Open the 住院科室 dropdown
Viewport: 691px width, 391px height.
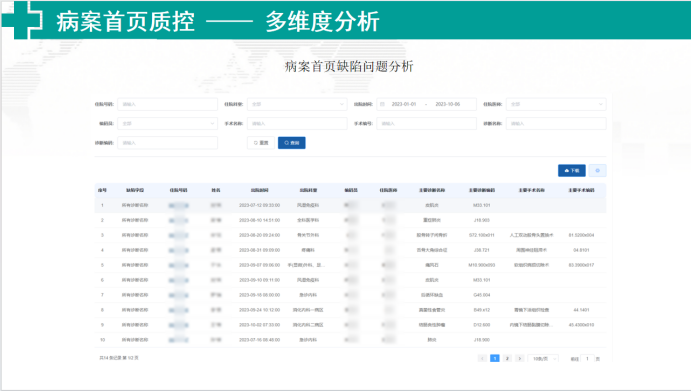(x=297, y=104)
